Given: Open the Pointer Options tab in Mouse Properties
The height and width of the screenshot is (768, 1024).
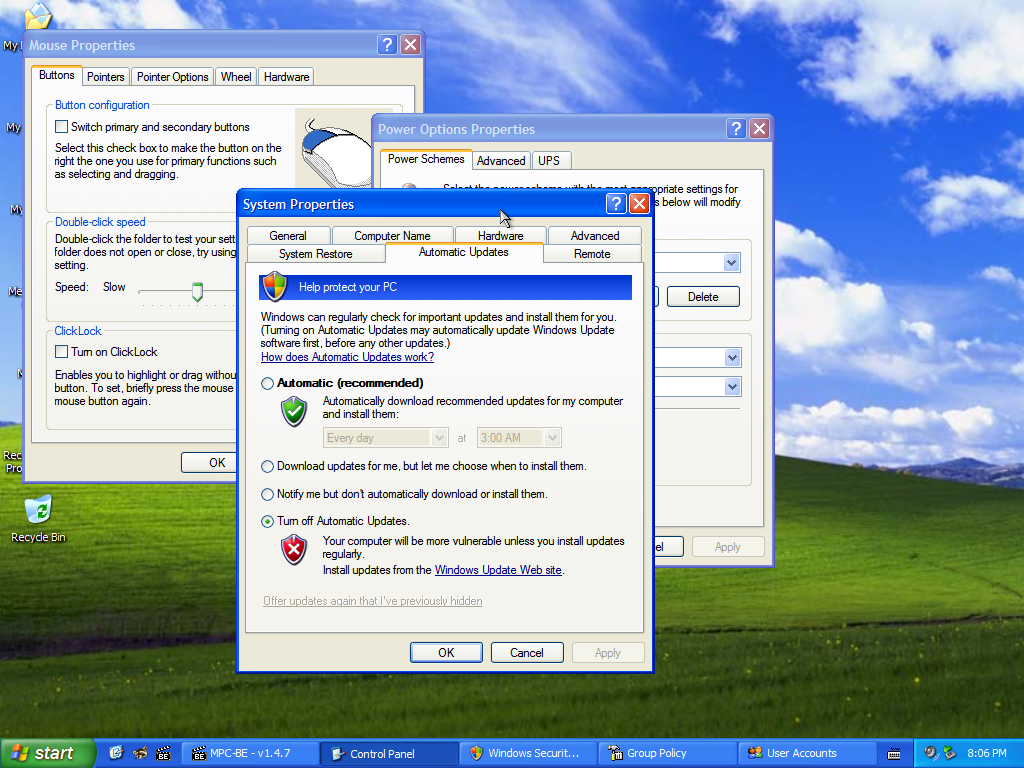Looking at the screenshot, I should (x=172, y=77).
